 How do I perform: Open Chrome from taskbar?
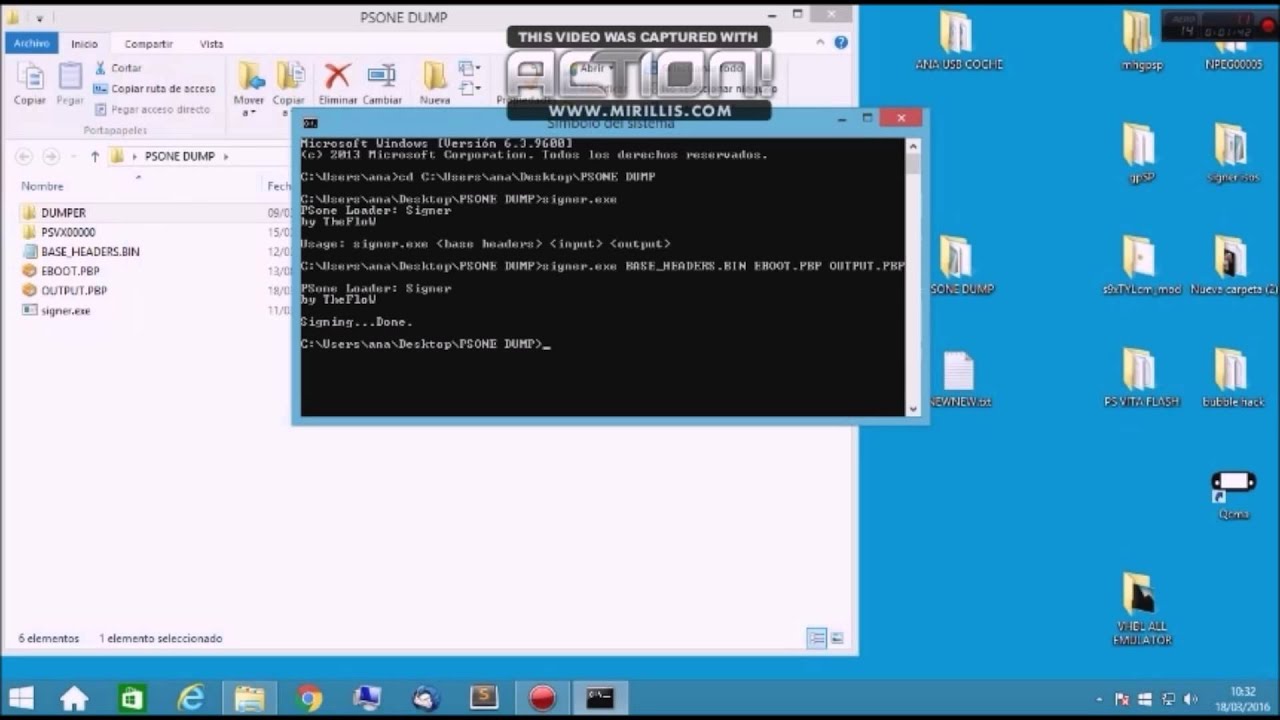308,698
